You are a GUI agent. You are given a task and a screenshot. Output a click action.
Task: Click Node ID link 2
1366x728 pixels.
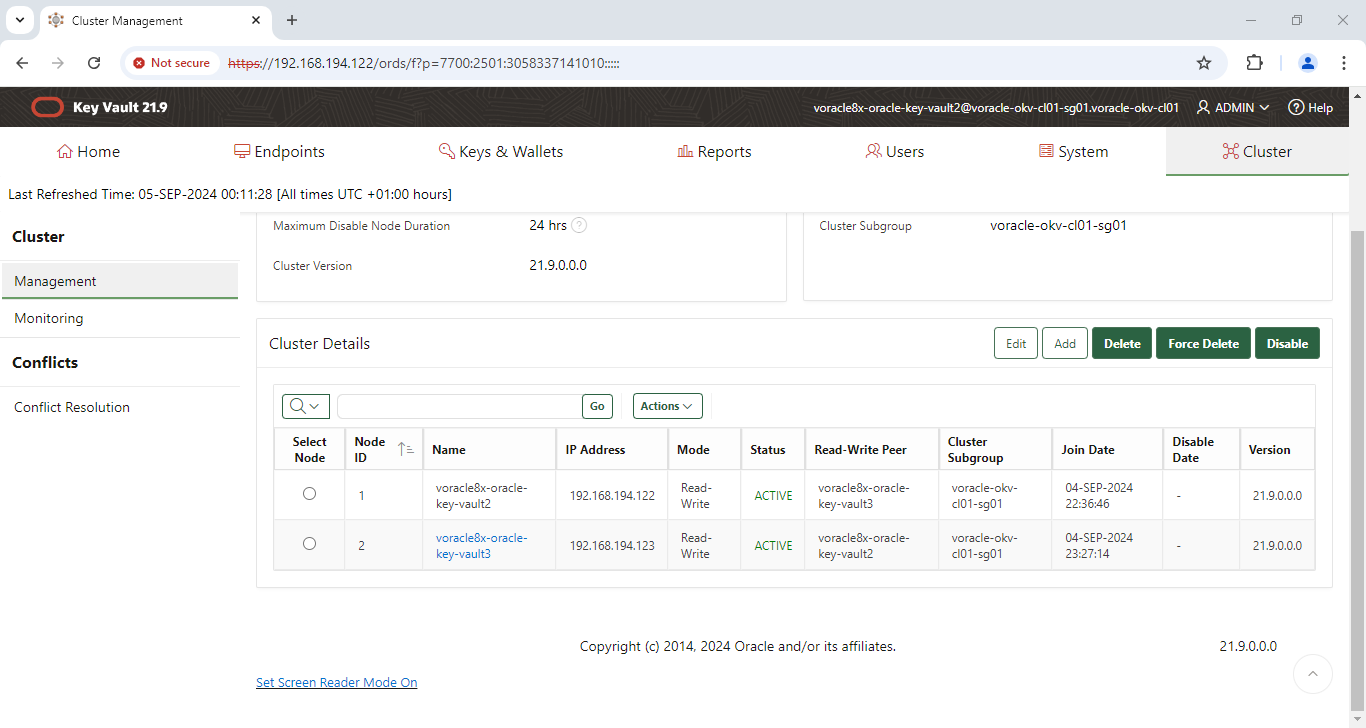361,545
